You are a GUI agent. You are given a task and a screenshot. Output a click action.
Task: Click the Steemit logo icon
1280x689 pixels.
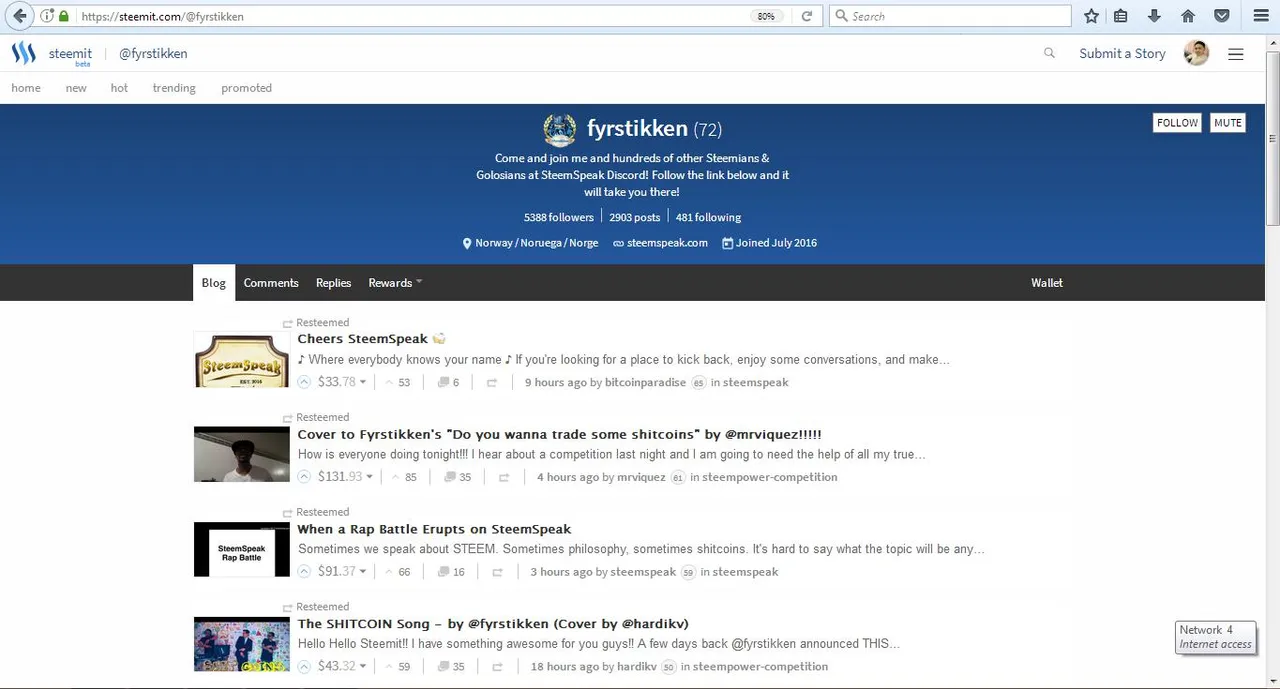pyautogui.click(x=24, y=53)
